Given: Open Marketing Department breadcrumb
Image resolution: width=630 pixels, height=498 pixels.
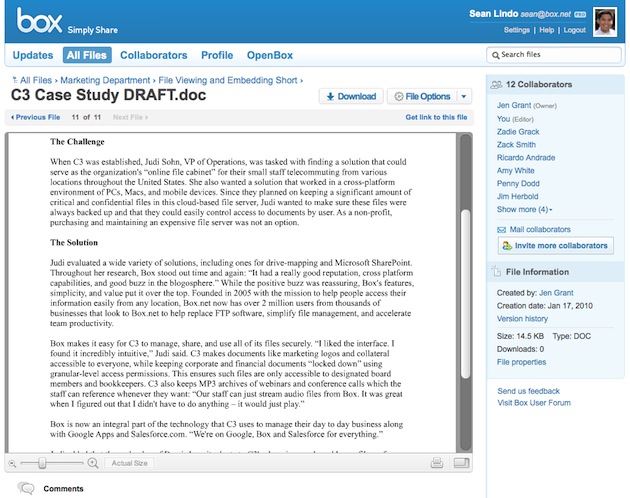Looking at the screenshot, I should click(x=105, y=80).
